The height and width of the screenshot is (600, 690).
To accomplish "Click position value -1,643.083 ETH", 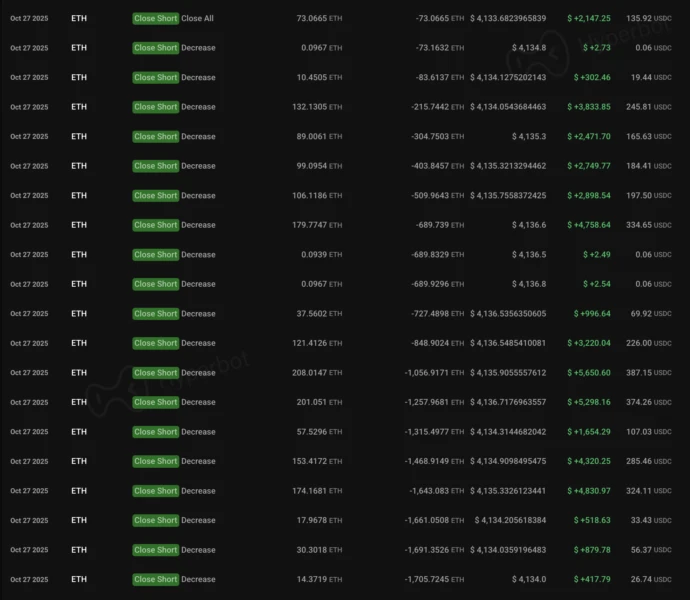I will coord(437,490).
